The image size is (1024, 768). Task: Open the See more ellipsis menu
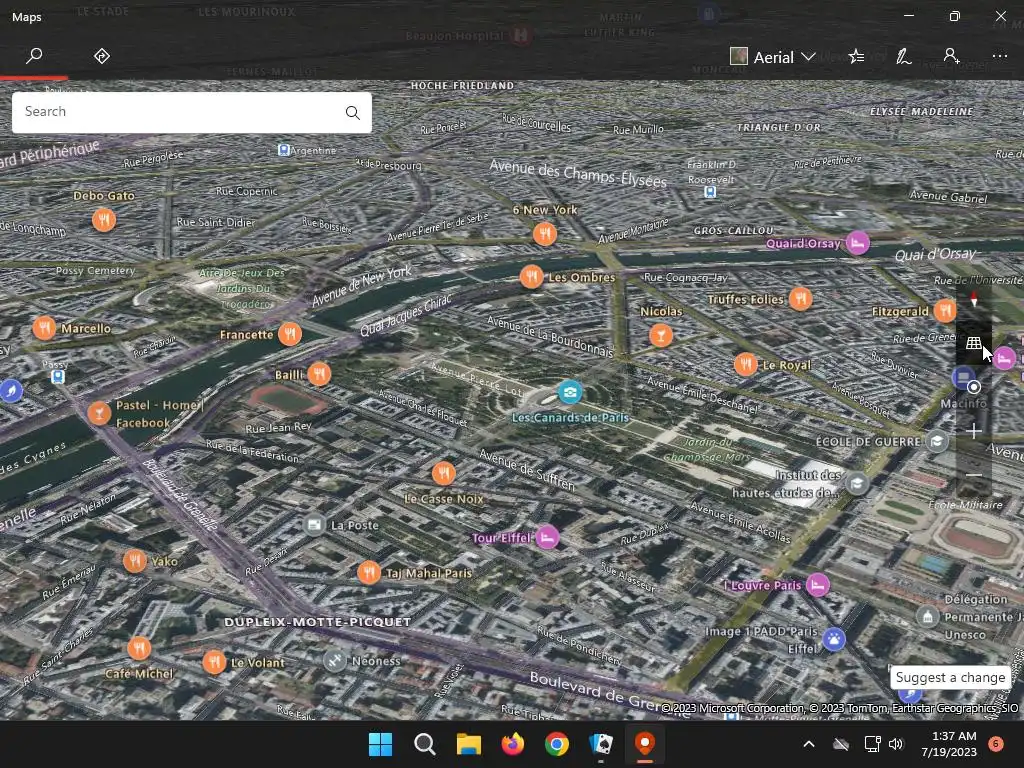point(999,56)
